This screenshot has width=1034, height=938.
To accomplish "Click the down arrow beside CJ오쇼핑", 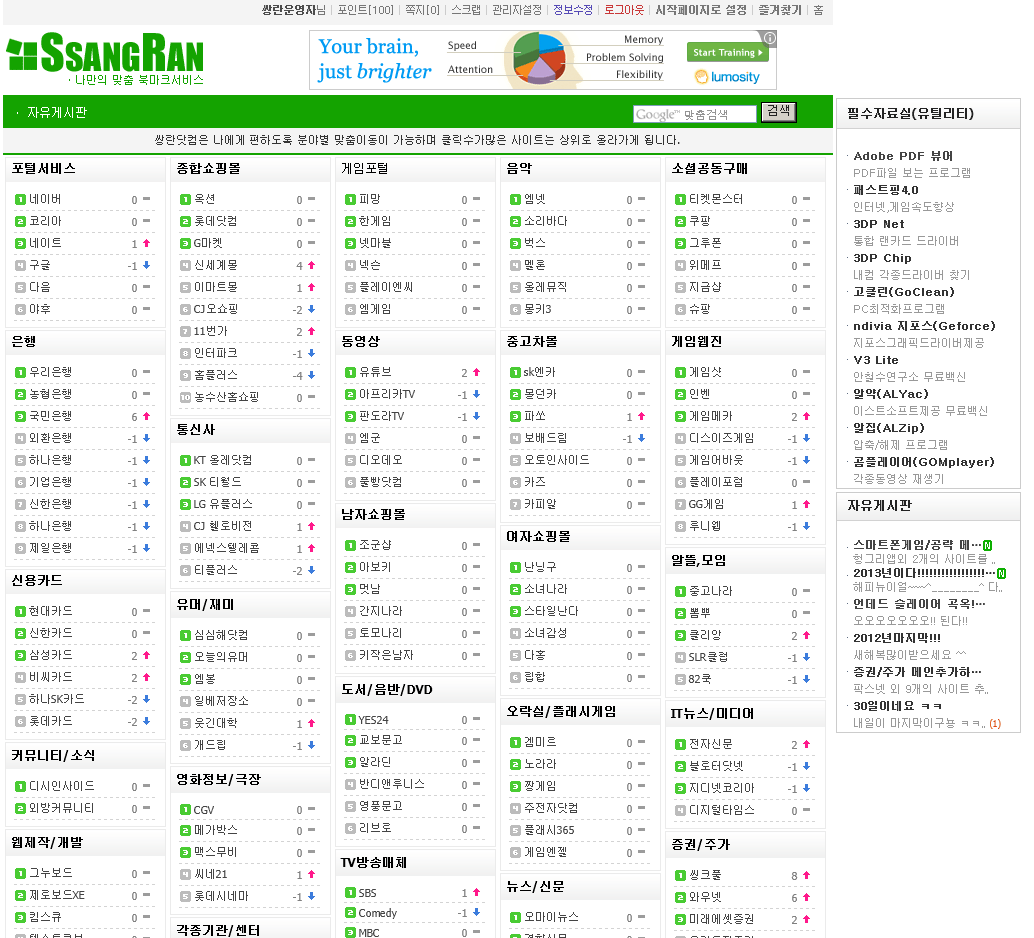I will coord(311,309).
